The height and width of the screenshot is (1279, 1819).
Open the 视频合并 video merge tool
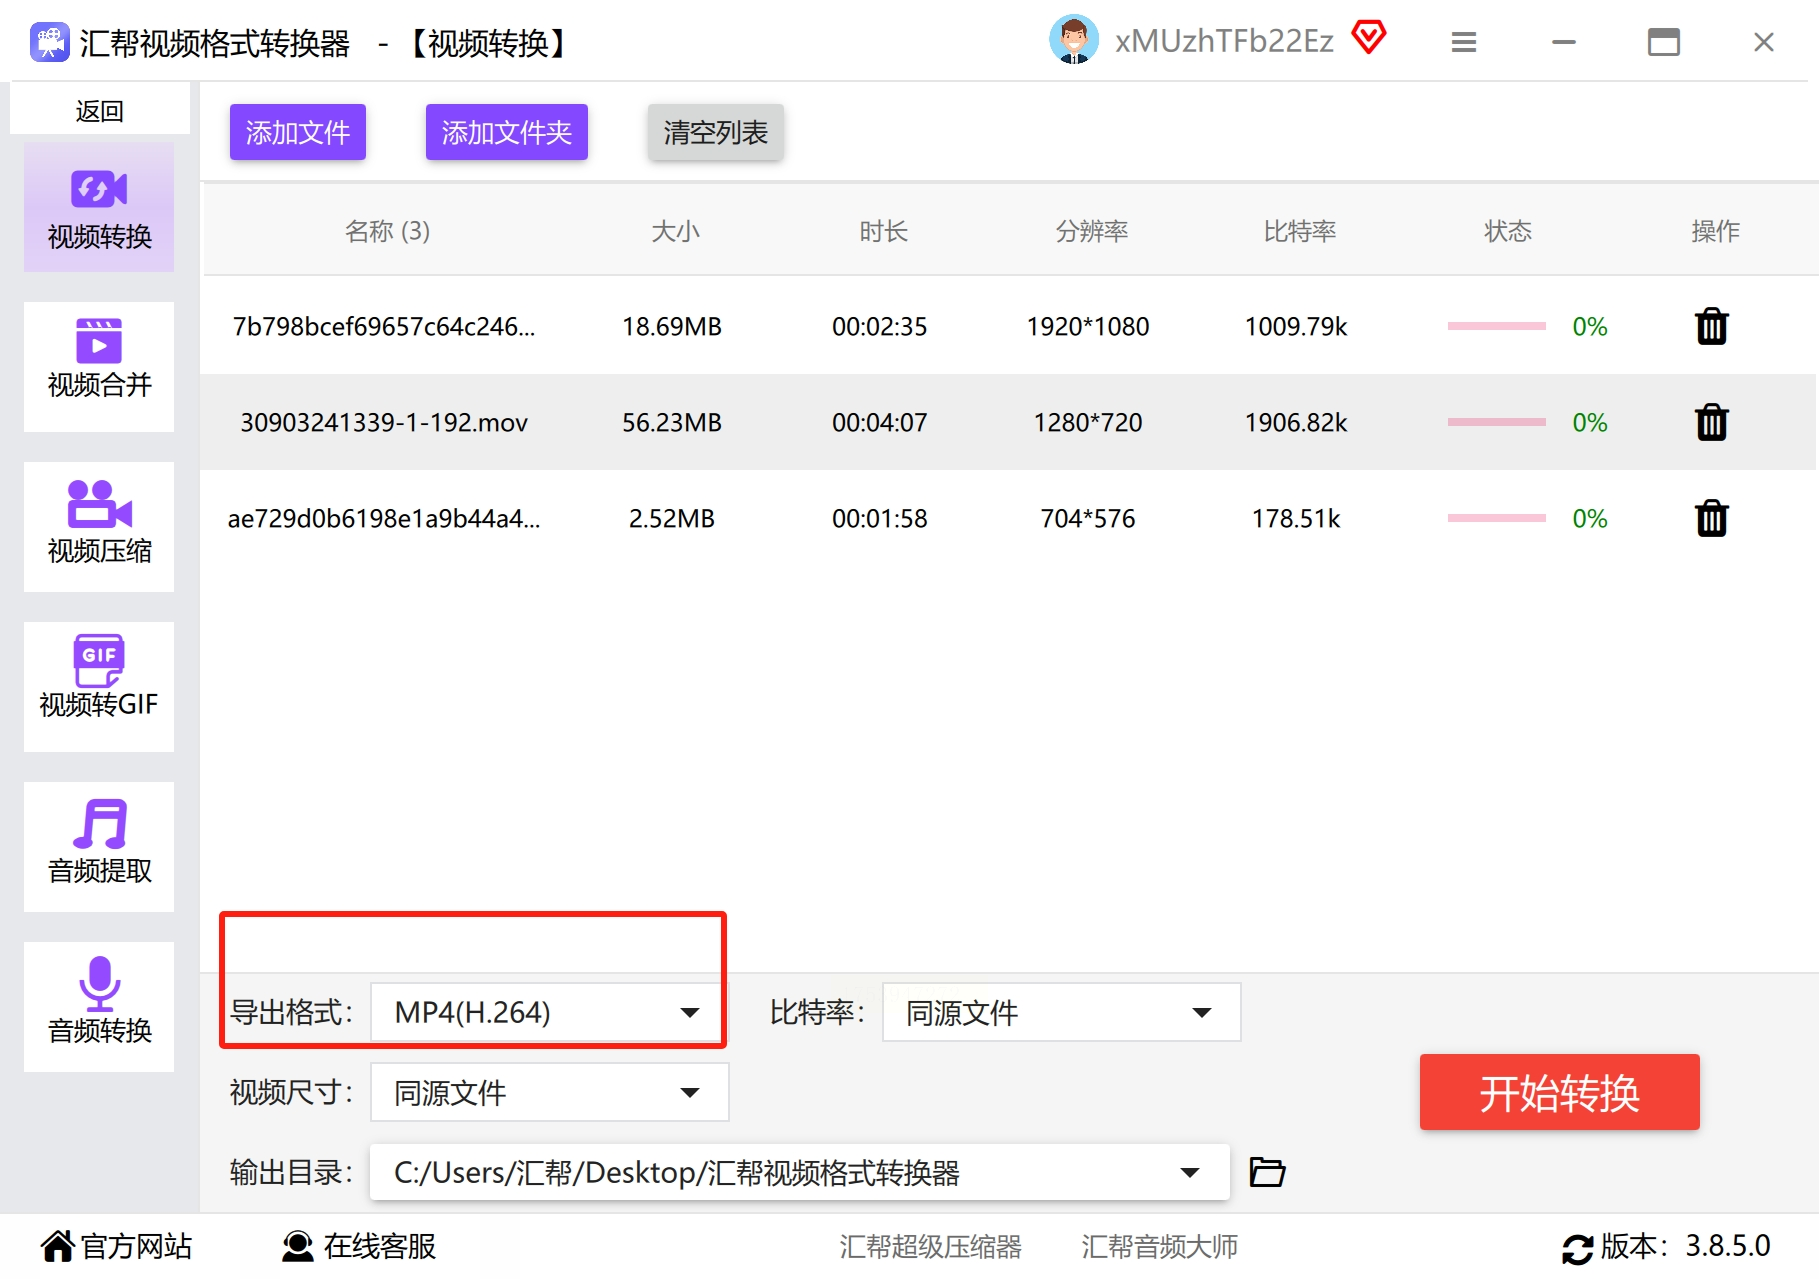click(99, 366)
